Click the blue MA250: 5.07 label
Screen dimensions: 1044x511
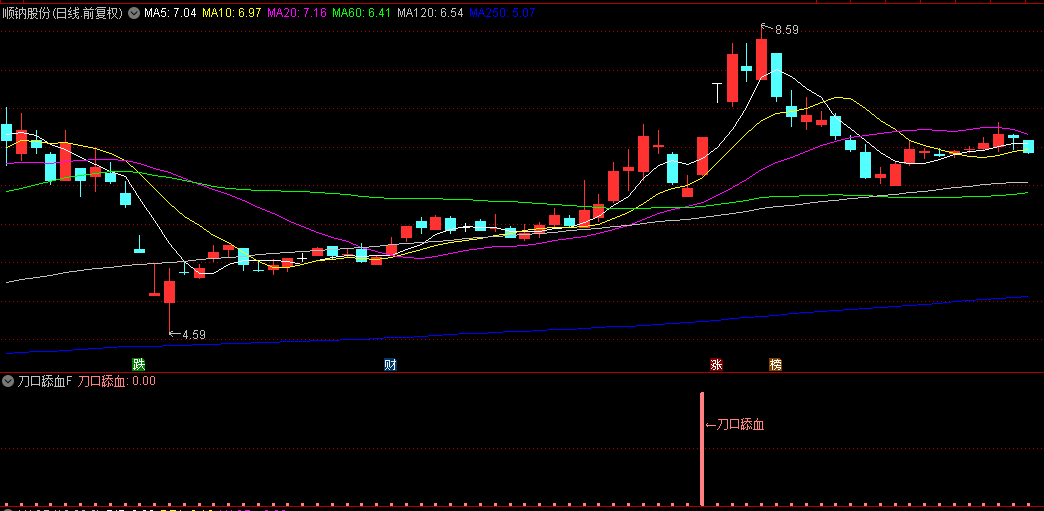[502, 13]
